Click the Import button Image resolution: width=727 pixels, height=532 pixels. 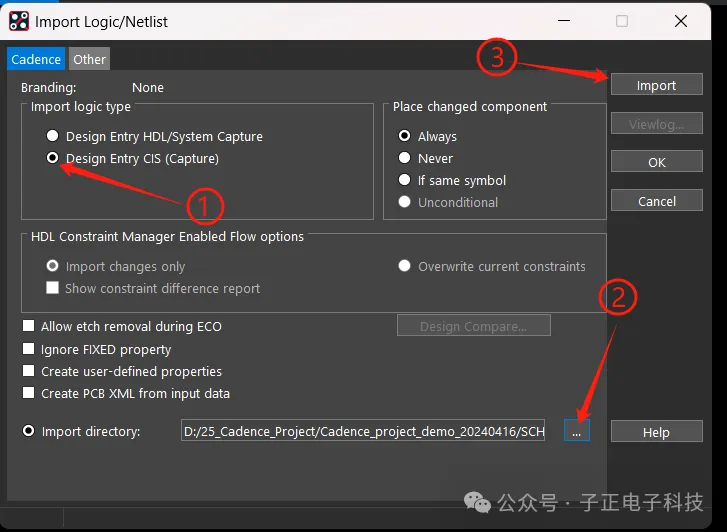click(x=657, y=85)
